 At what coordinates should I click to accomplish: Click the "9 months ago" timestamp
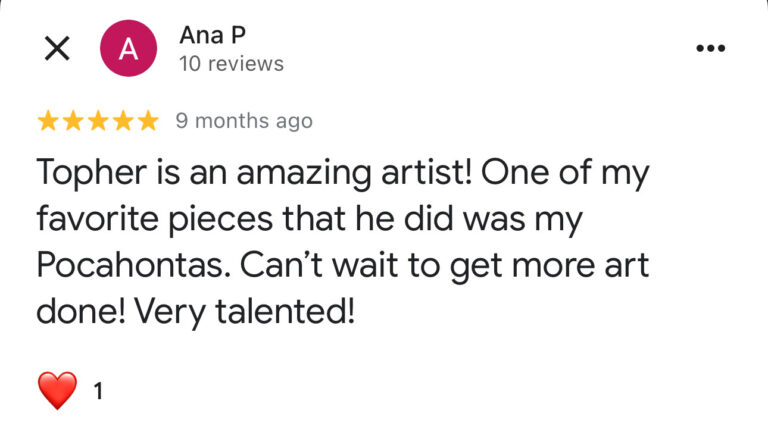pos(244,121)
